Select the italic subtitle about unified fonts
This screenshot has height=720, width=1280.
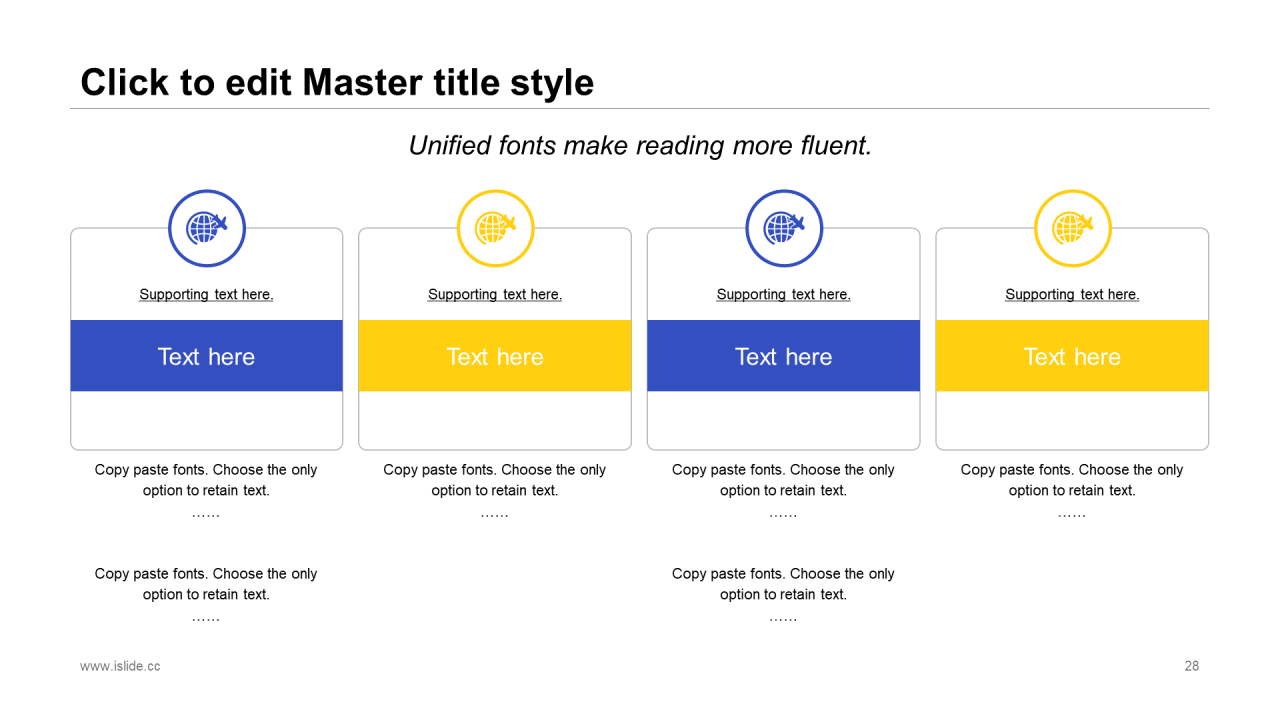640,145
